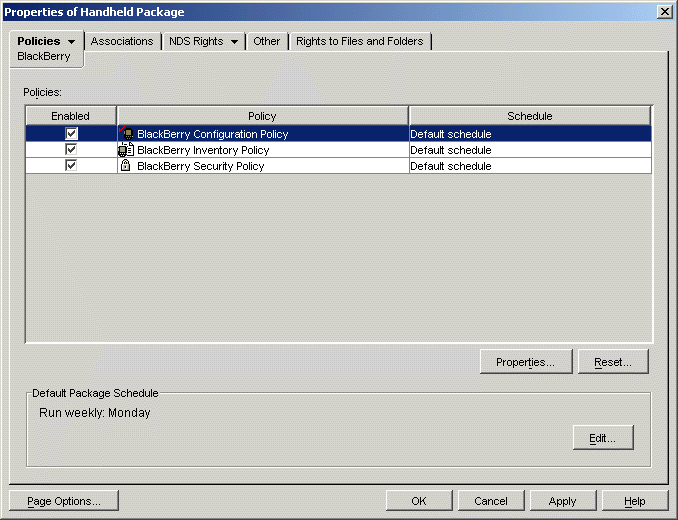Click the BlackBerry Inventory Policy icon
The width and height of the screenshot is (678, 520).
click(x=126, y=150)
